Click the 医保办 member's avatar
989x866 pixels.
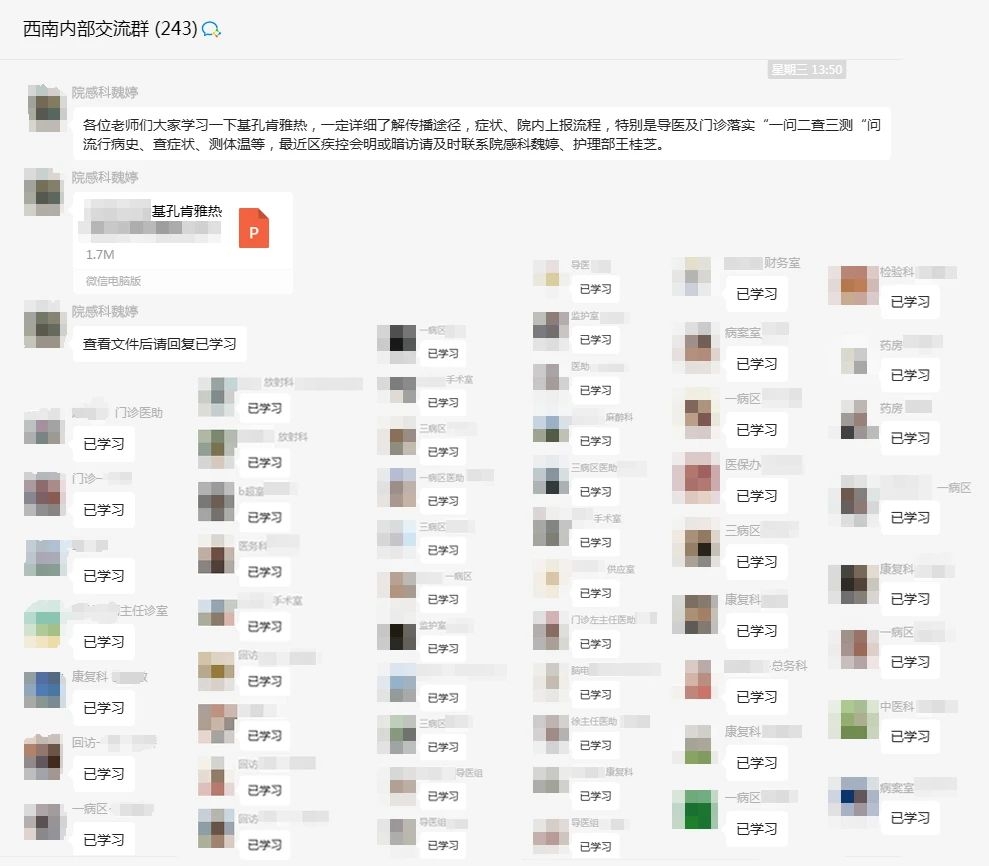[x=695, y=478]
